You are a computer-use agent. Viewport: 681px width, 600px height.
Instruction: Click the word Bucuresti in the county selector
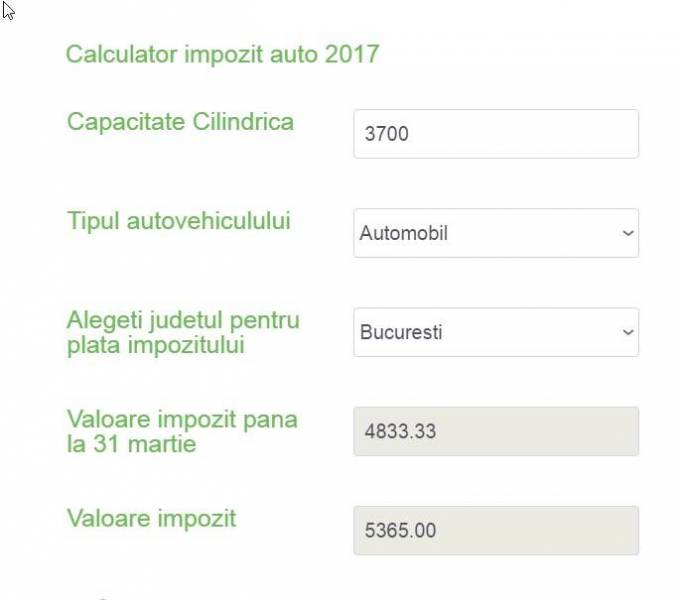(401, 333)
